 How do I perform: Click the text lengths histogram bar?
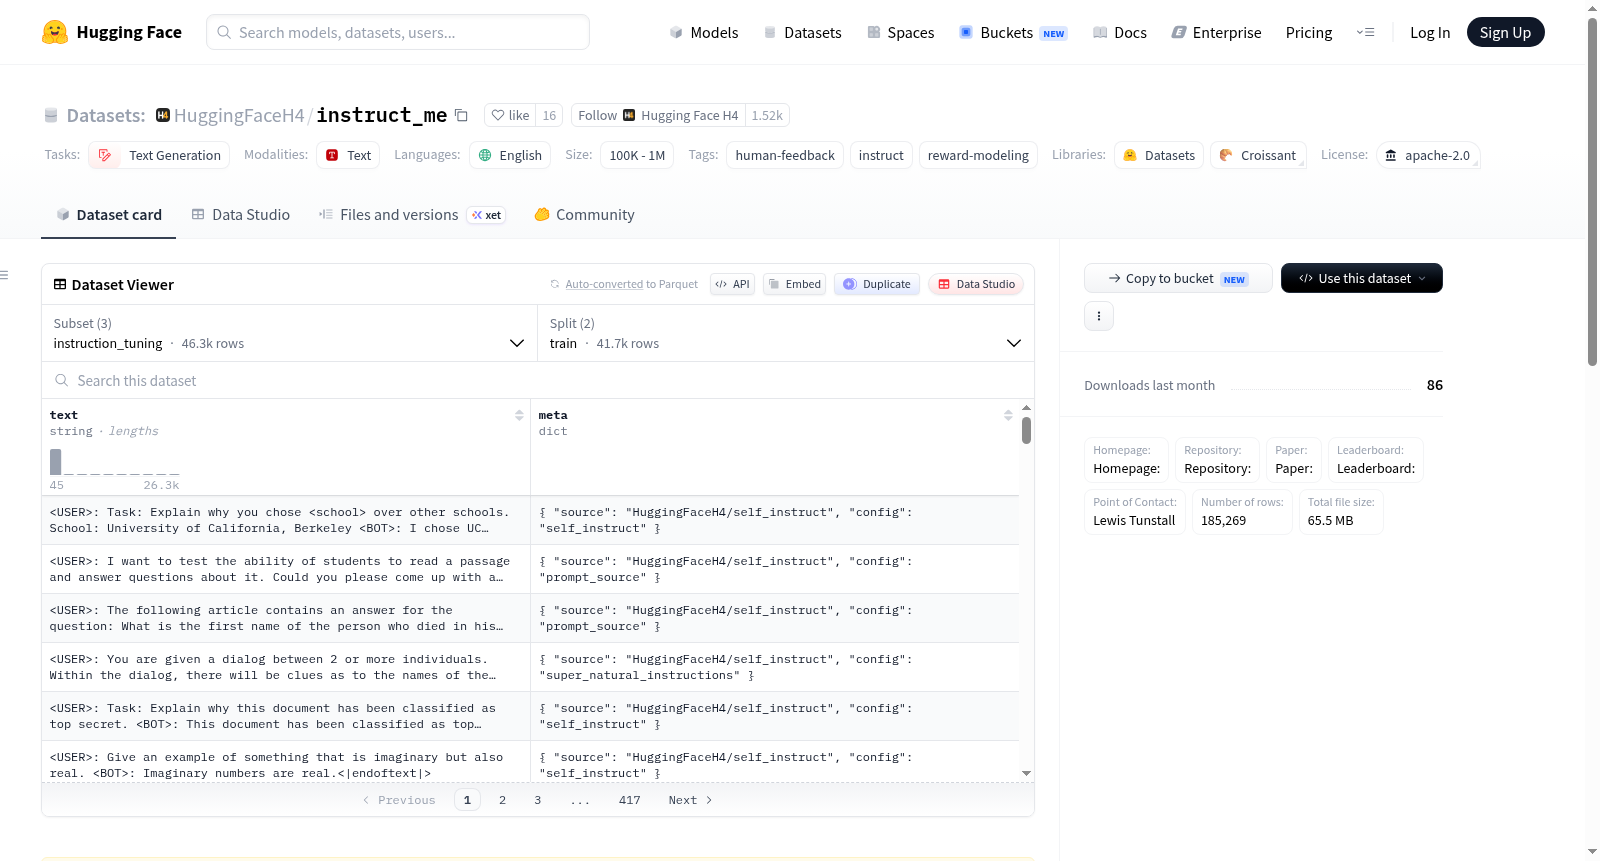(x=56, y=462)
